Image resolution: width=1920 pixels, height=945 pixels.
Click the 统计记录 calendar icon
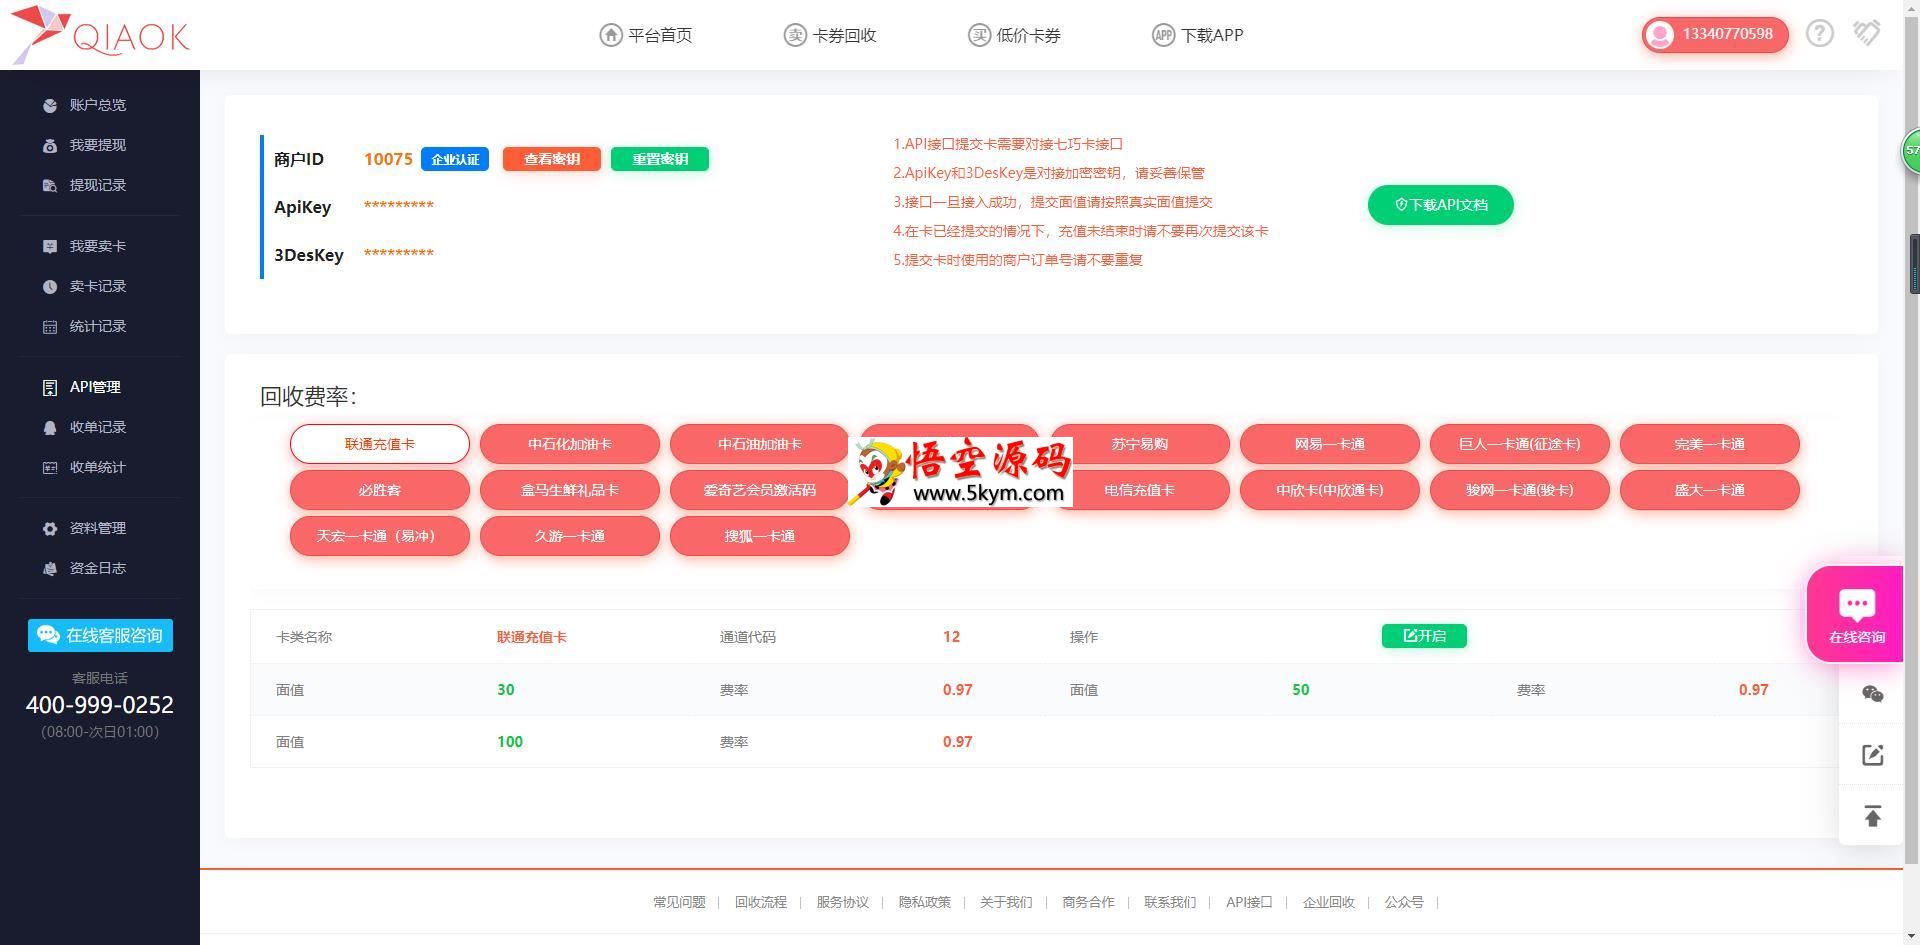[50, 326]
